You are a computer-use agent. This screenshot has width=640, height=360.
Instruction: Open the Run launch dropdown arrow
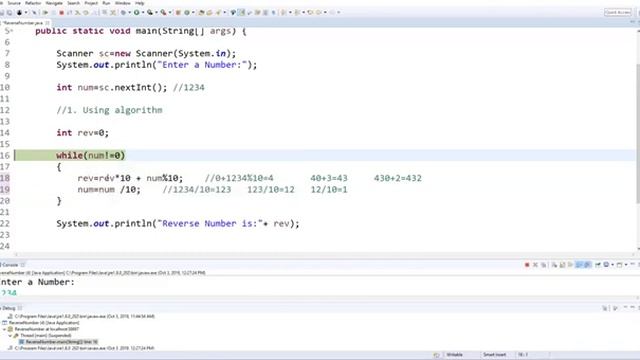click(x=143, y=12)
